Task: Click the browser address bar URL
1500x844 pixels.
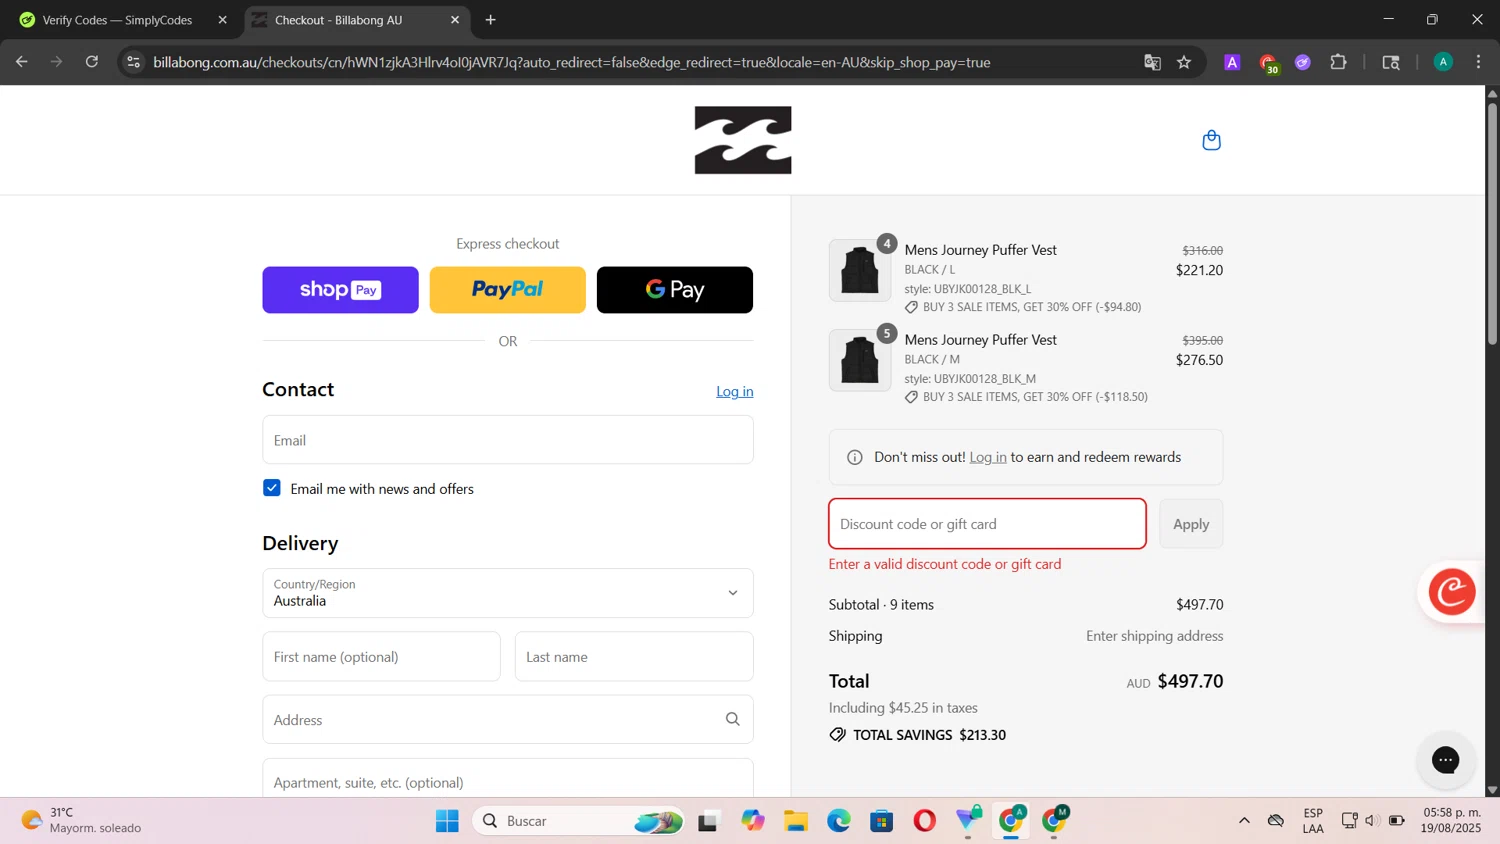Action: (572, 62)
